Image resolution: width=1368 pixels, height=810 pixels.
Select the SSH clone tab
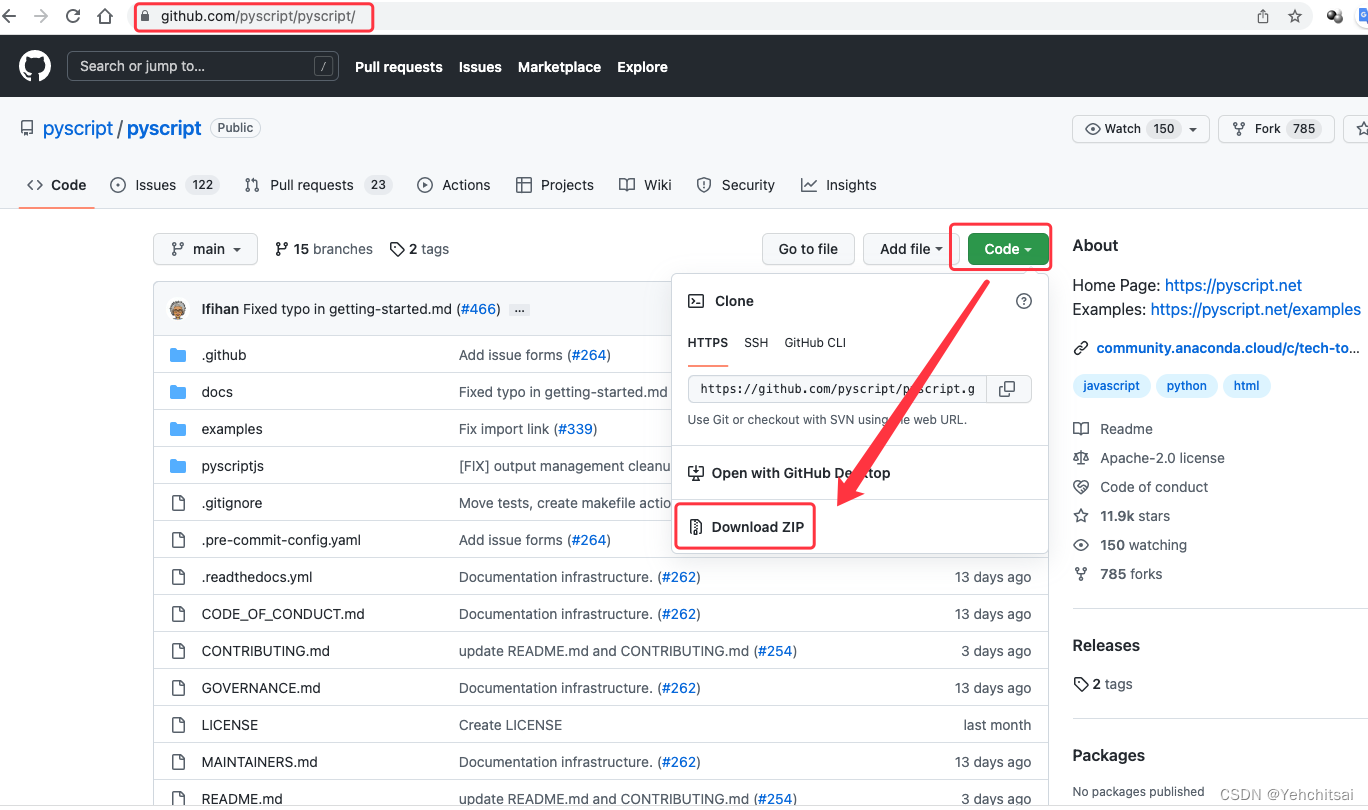756,342
